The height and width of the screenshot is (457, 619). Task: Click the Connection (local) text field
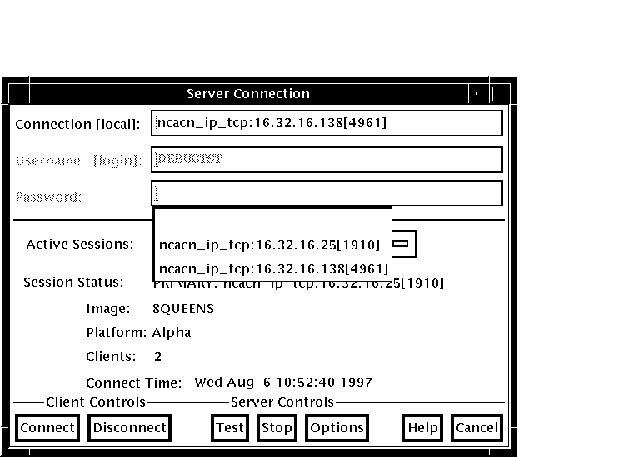(x=326, y=123)
